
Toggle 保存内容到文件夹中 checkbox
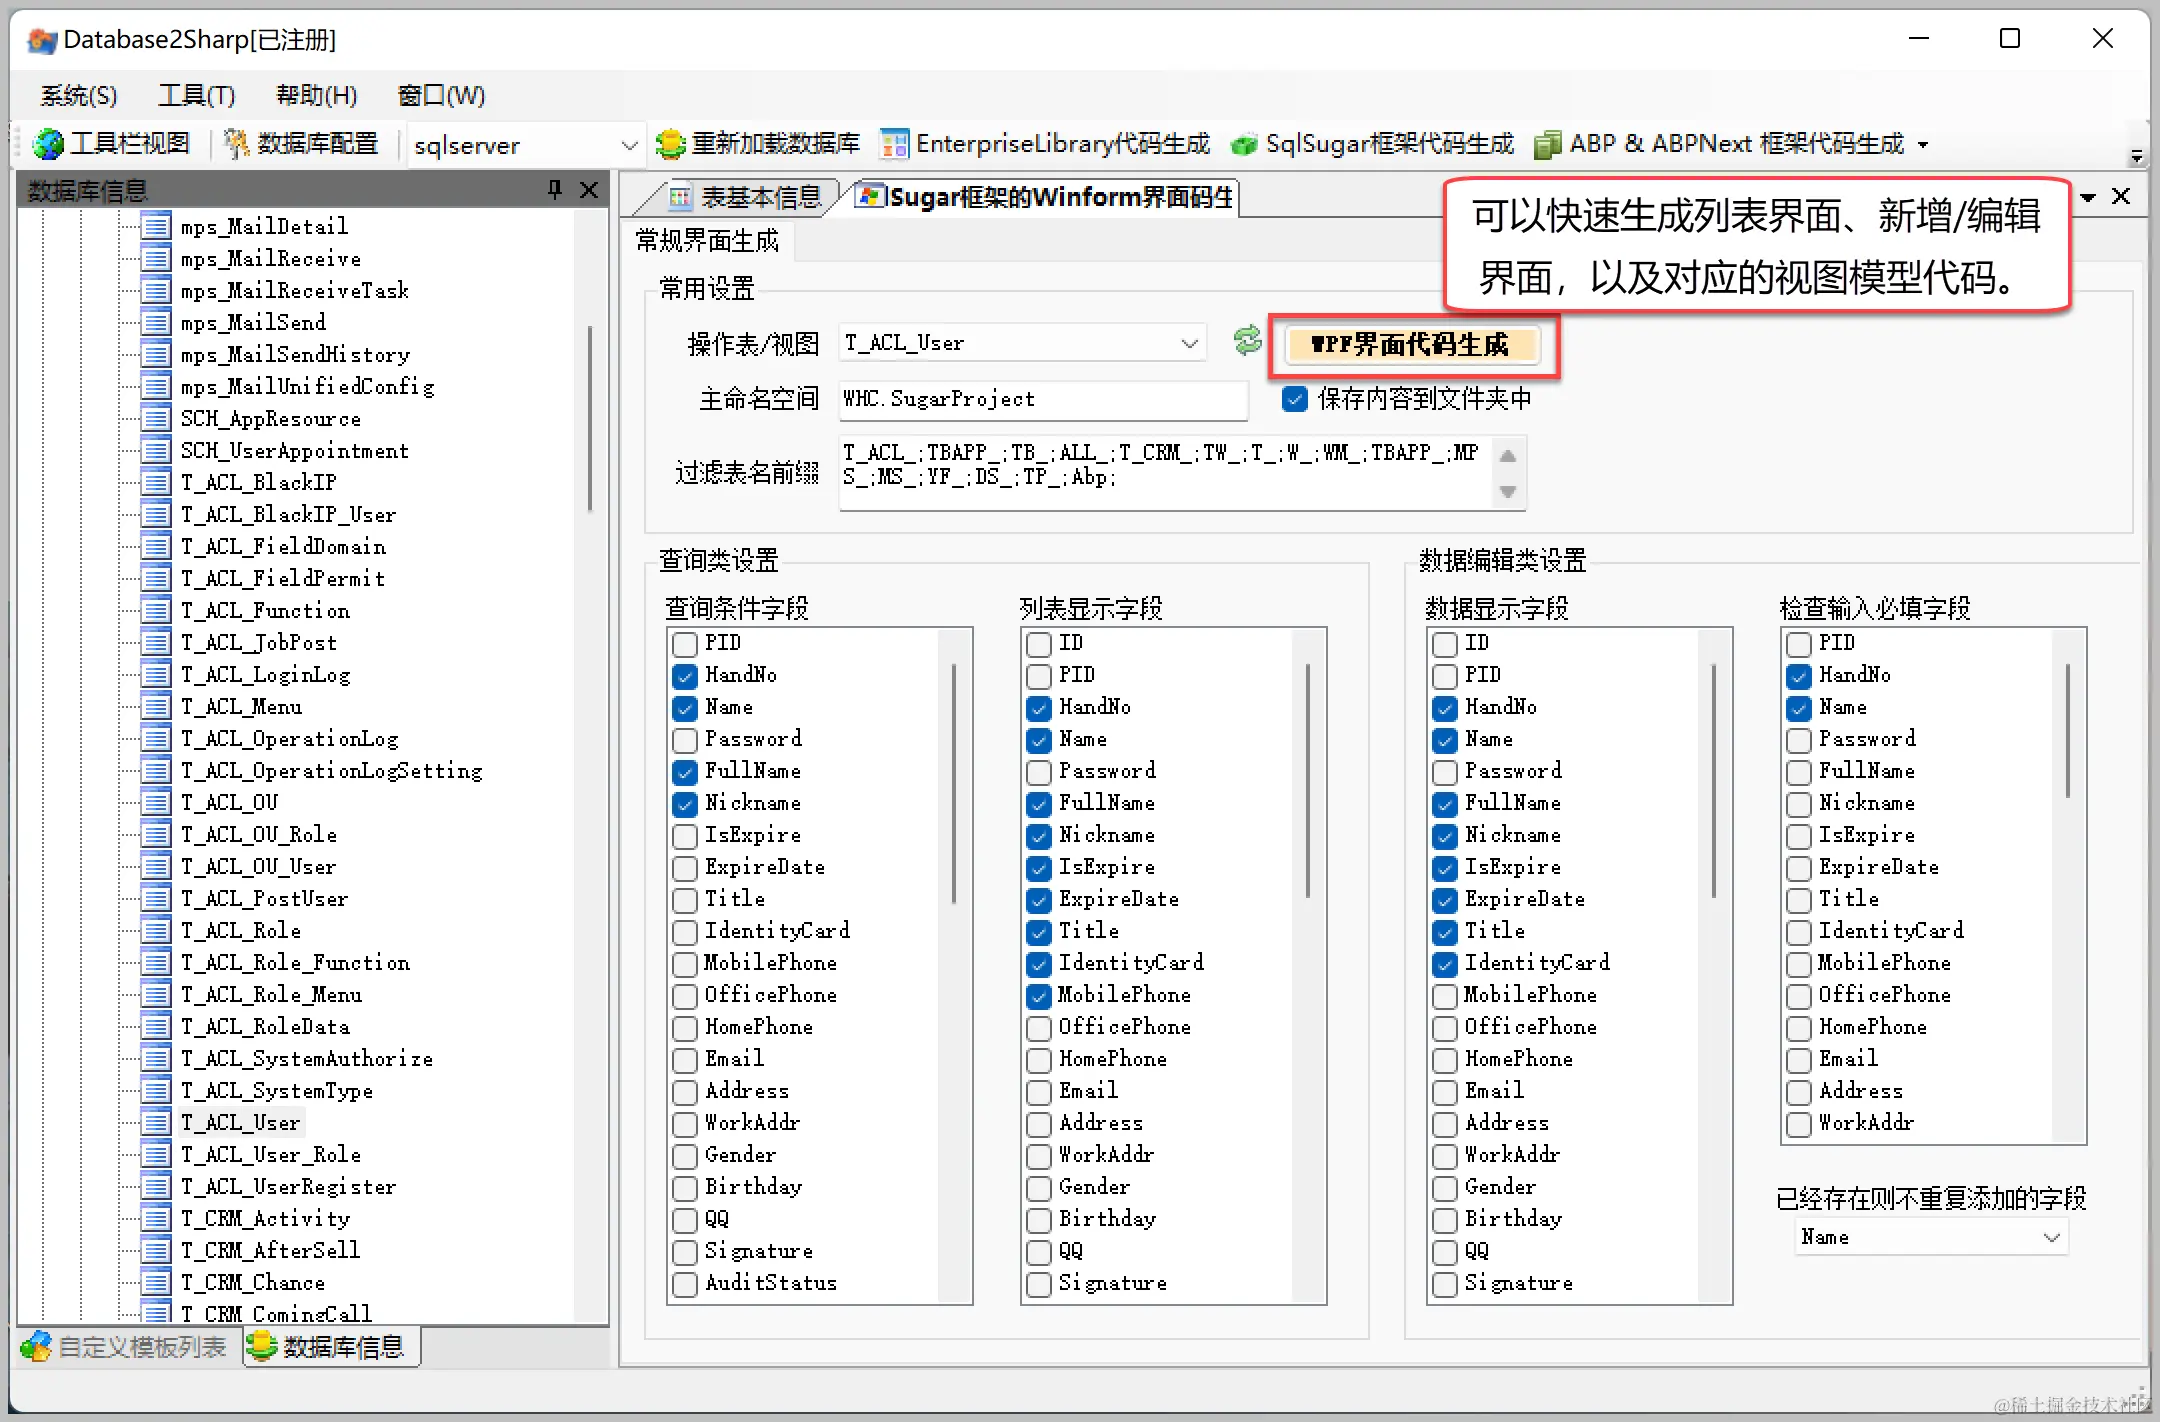pos(1294,399)
